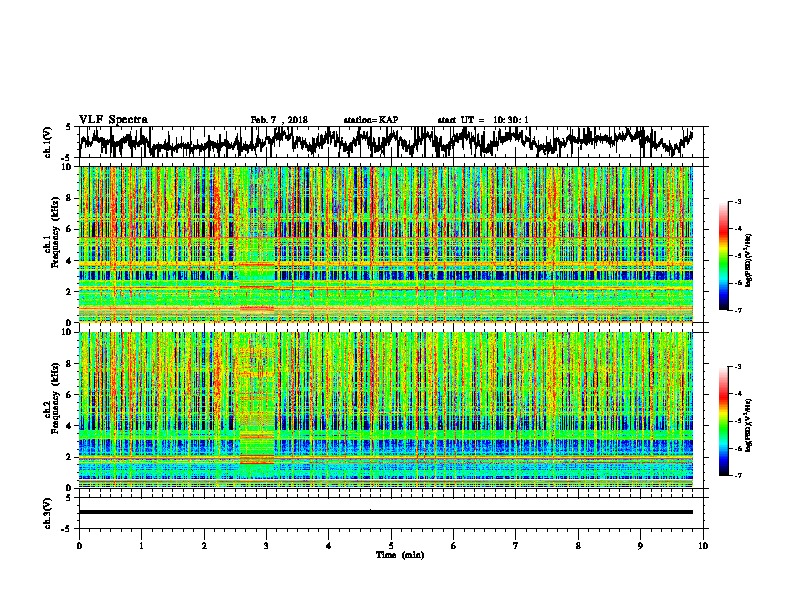Click time axis tick label "9"
Viewport: 792px width, 612px height.
(x=640, y=546)
